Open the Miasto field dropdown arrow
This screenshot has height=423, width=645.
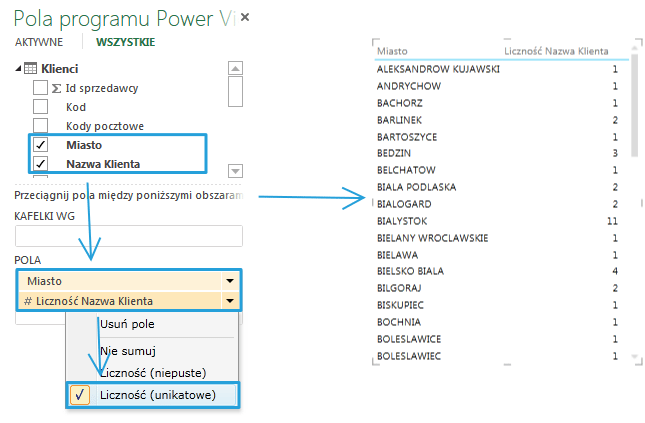pos(232,281)
